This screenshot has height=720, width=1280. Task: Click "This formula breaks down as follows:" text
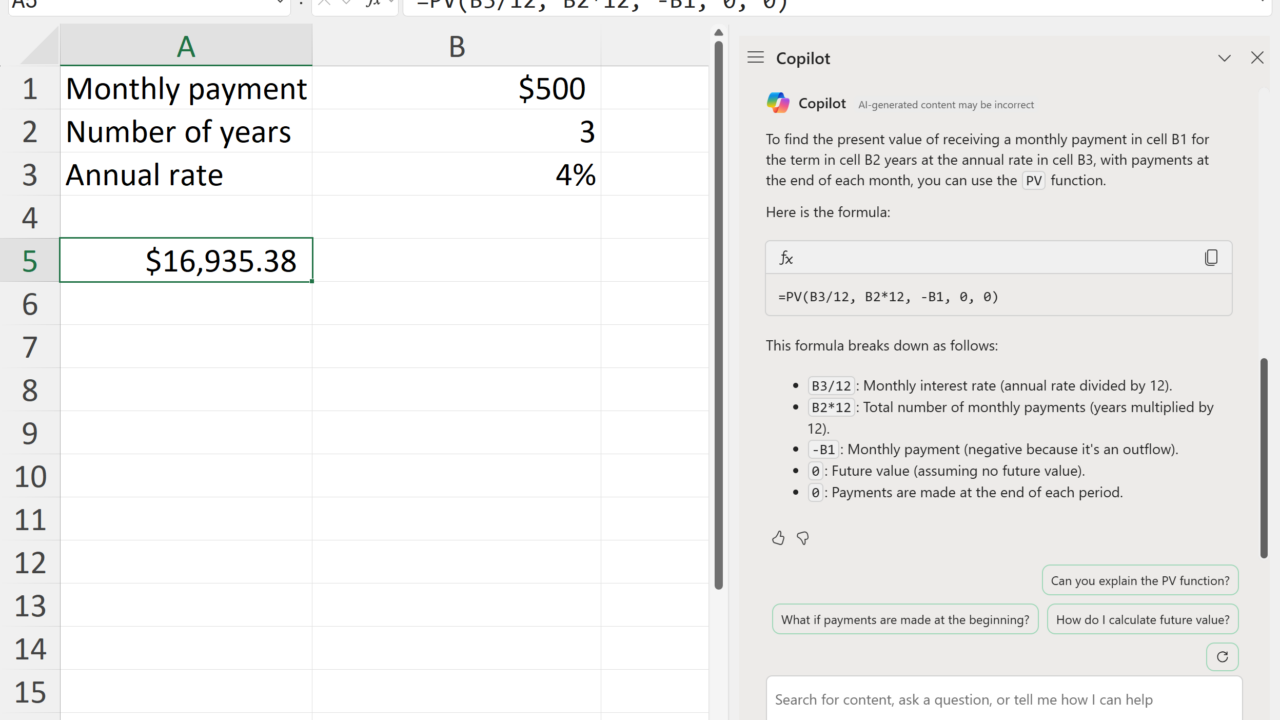(x=882, y=346)
